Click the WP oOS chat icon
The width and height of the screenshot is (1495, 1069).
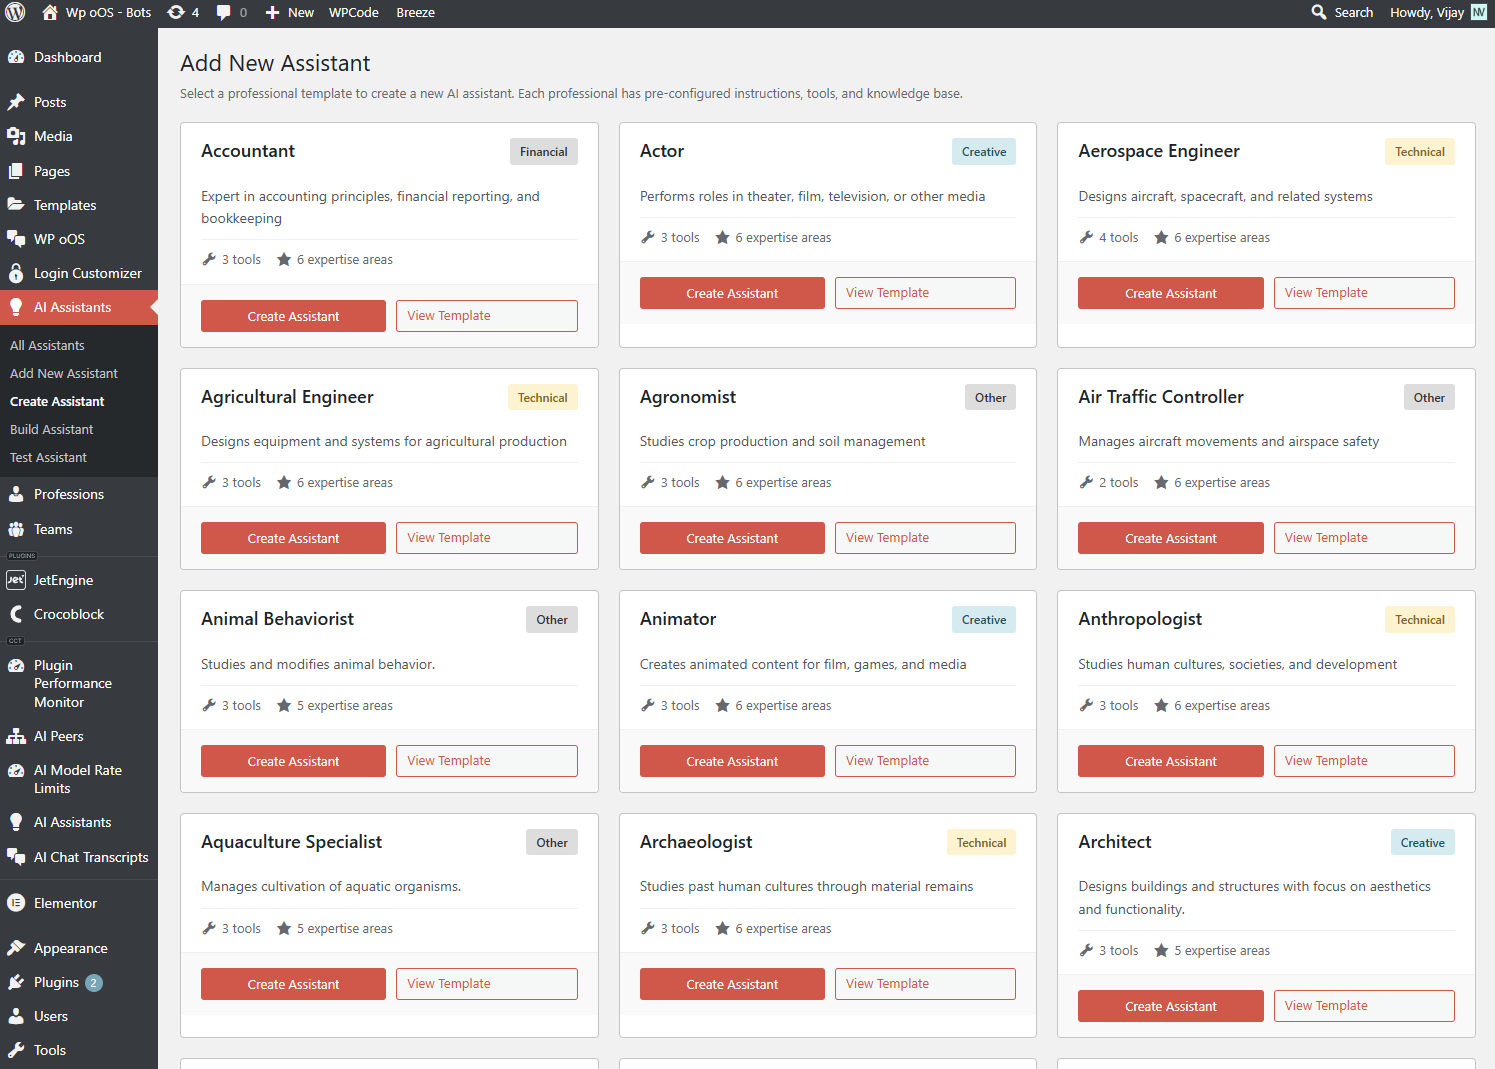pyautogui.click(x=16, y=239)
